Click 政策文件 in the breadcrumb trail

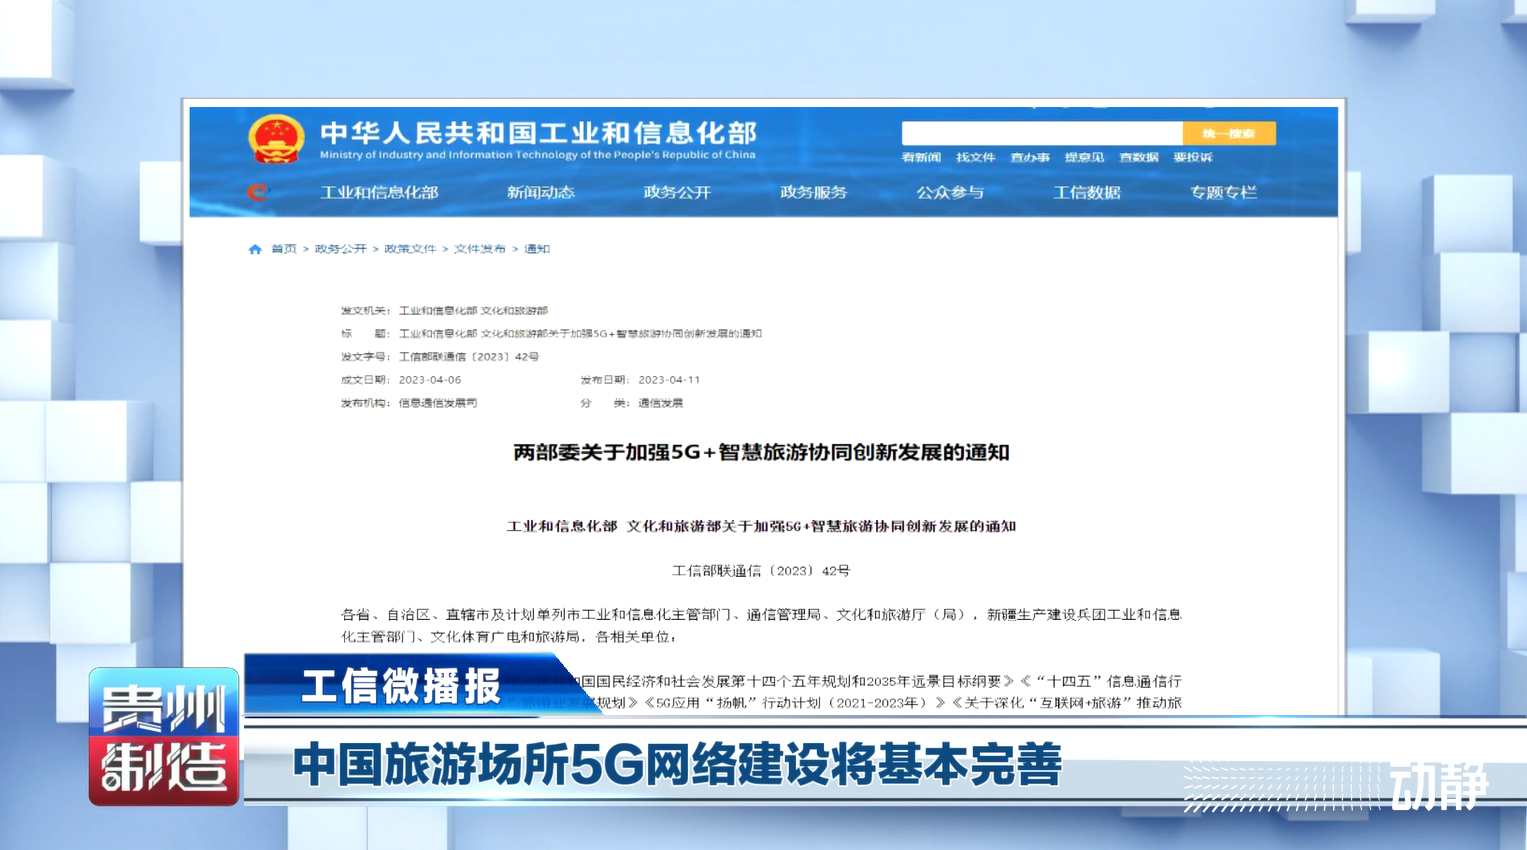point(410,249)
